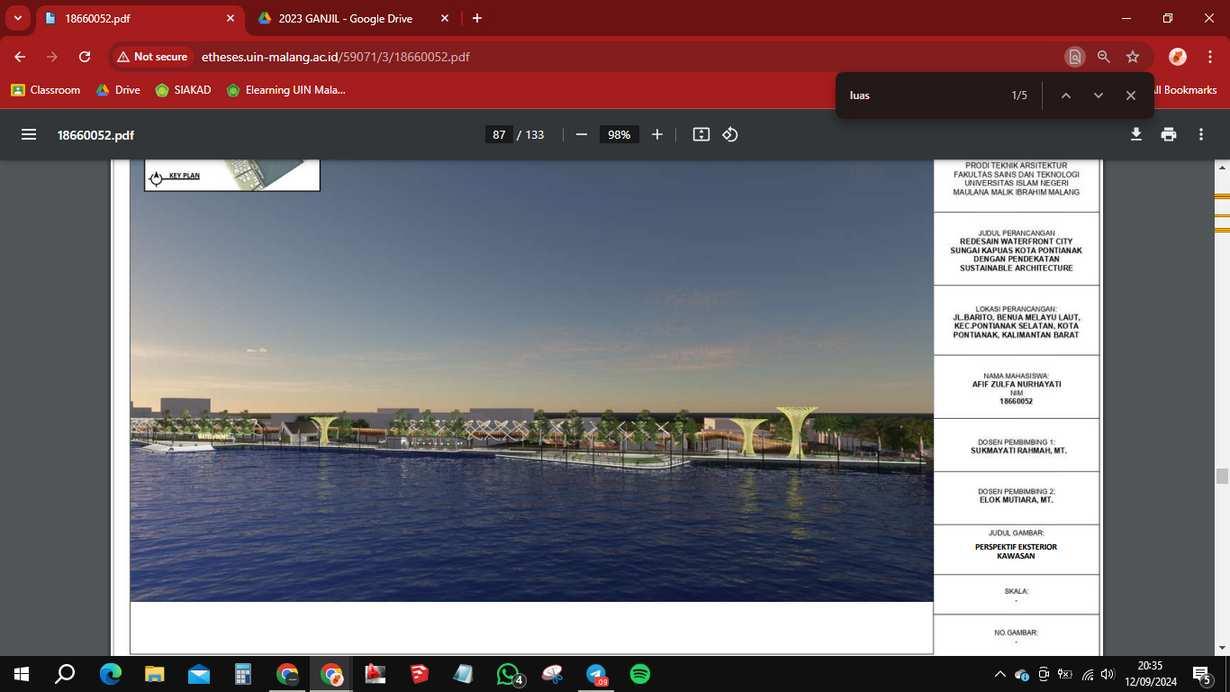This screenshot has width=1230, height=692.
Task: Click the browser forward arrow
Action: (52, 57)
